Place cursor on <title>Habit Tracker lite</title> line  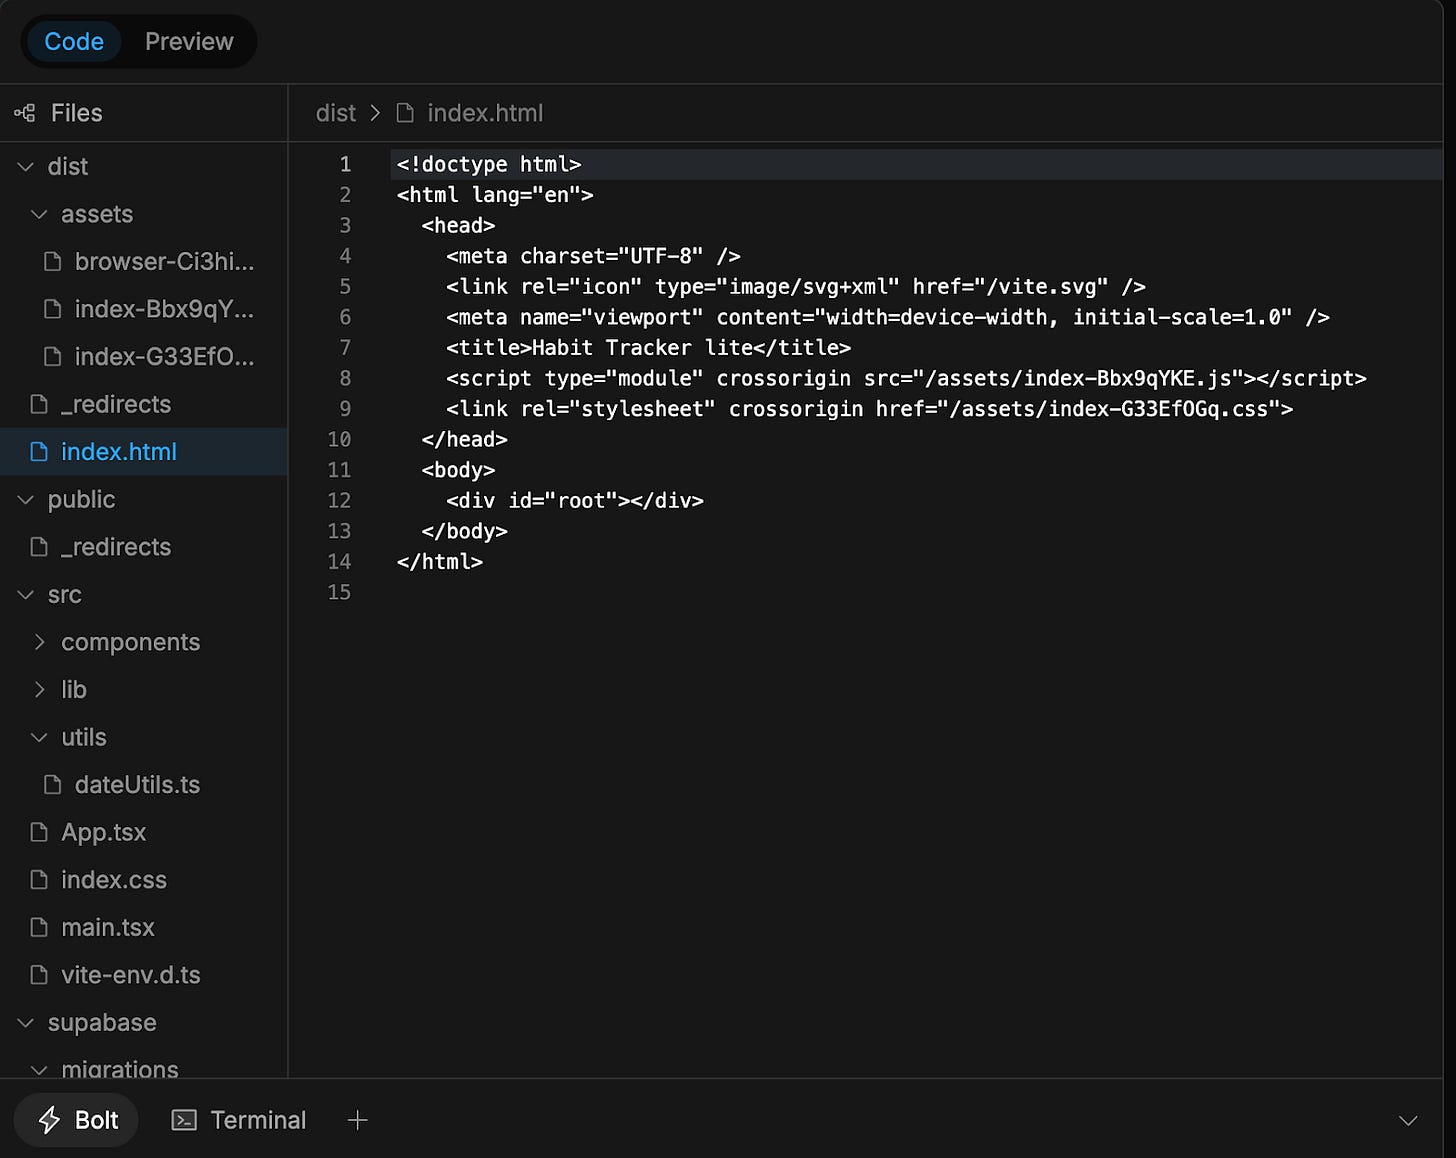pos(648,347)
